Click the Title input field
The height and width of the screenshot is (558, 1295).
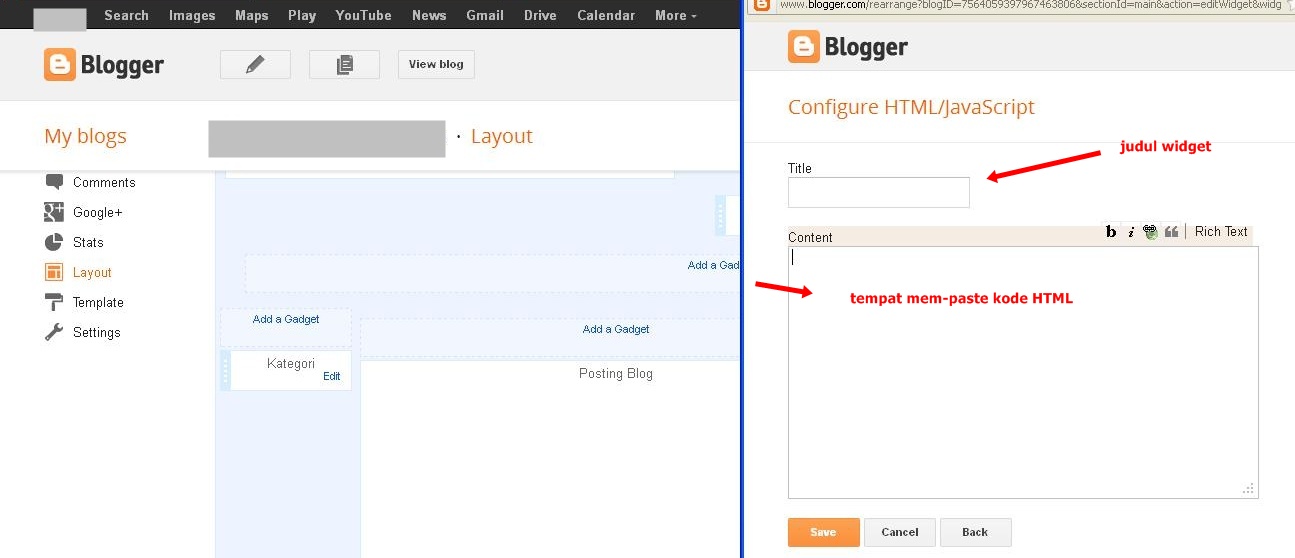879,192
